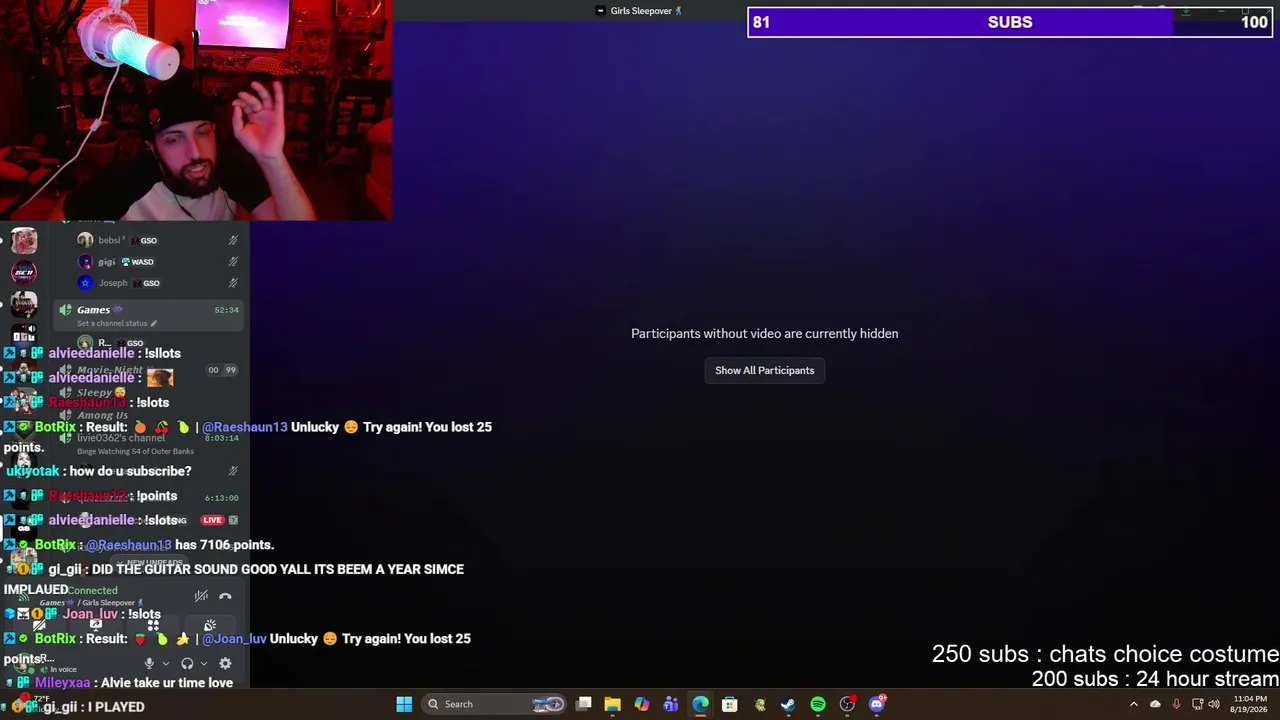Expand hidden system tray icons
The image size is (1280, 720).
pos(1133,704)
